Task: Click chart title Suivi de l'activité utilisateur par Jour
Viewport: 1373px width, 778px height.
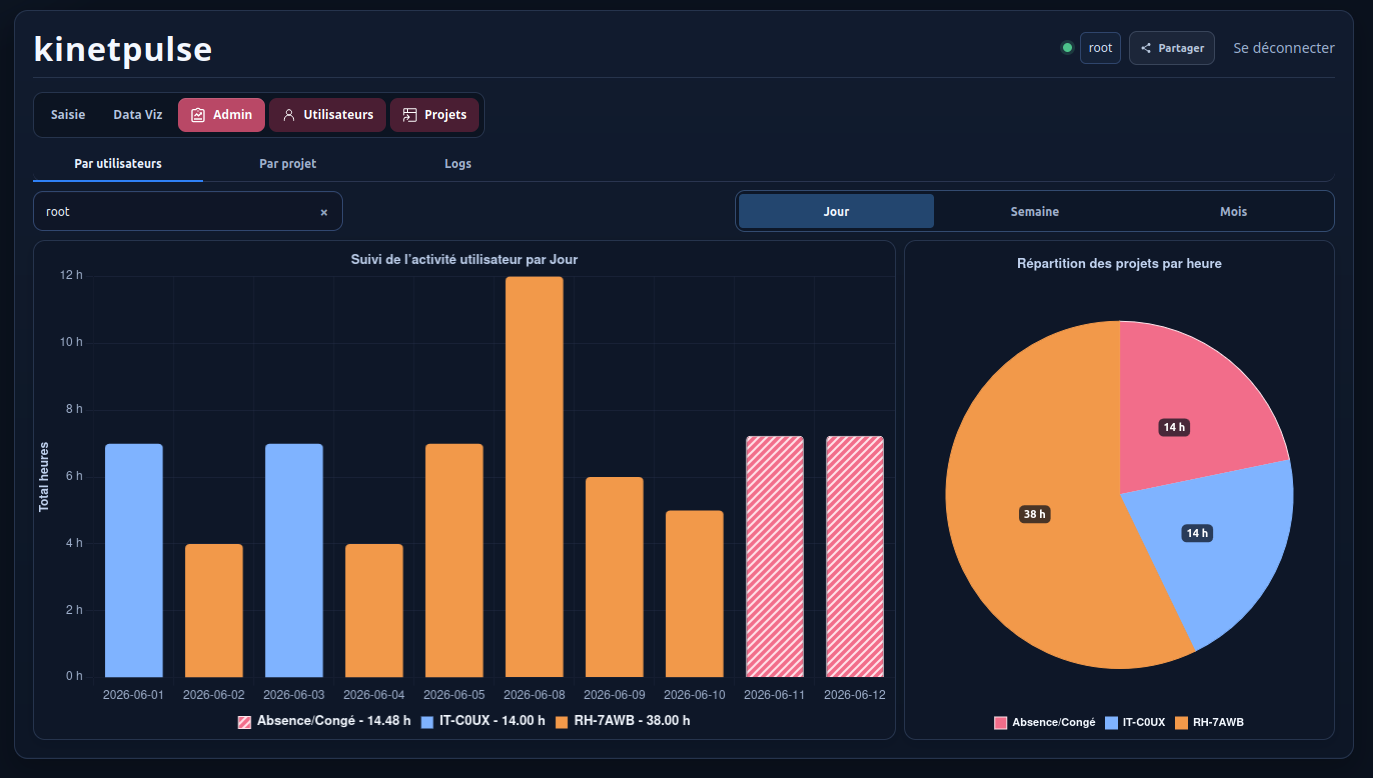Action: click(x=464, y=259)
